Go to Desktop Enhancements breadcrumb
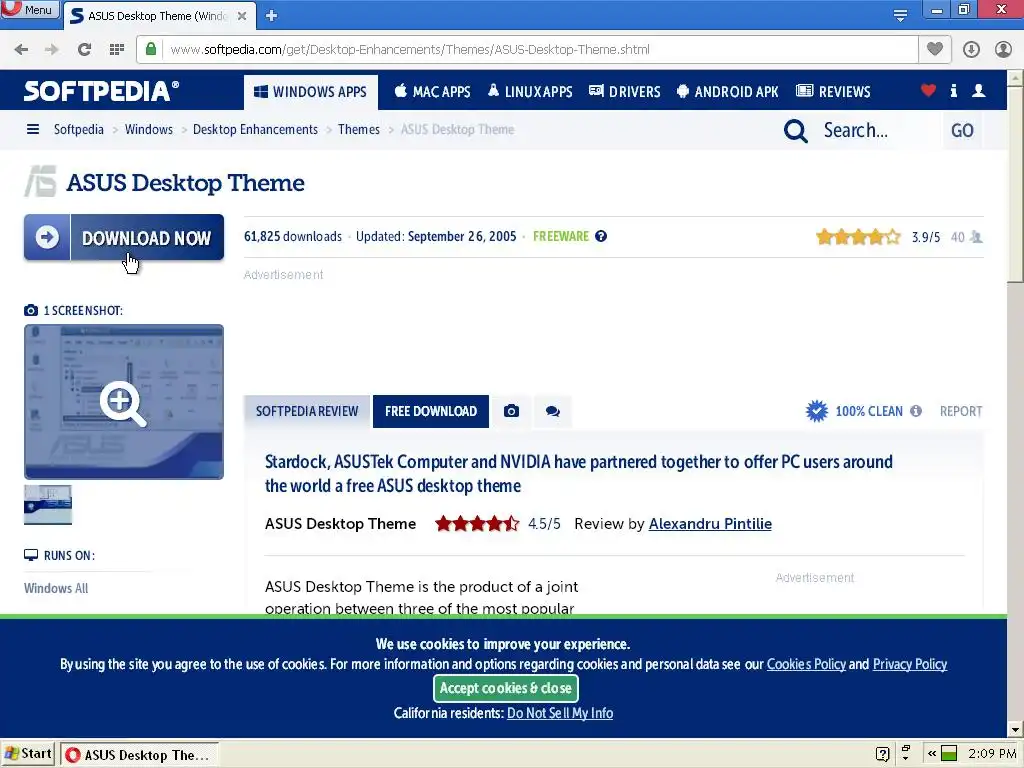This screenshot has height=768, width=1024. 255,129
